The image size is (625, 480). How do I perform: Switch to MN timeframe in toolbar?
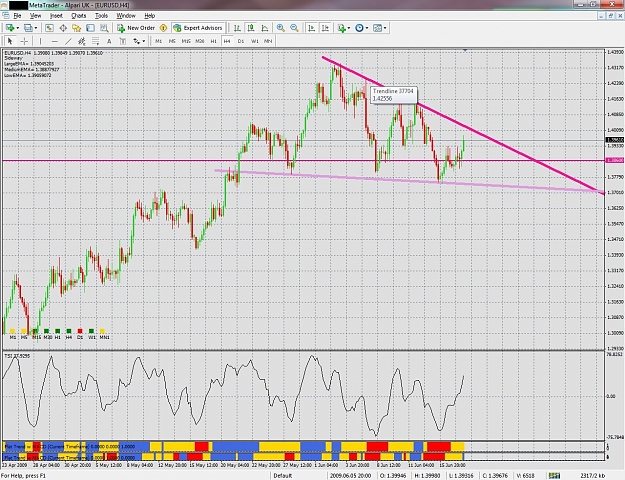268,41
